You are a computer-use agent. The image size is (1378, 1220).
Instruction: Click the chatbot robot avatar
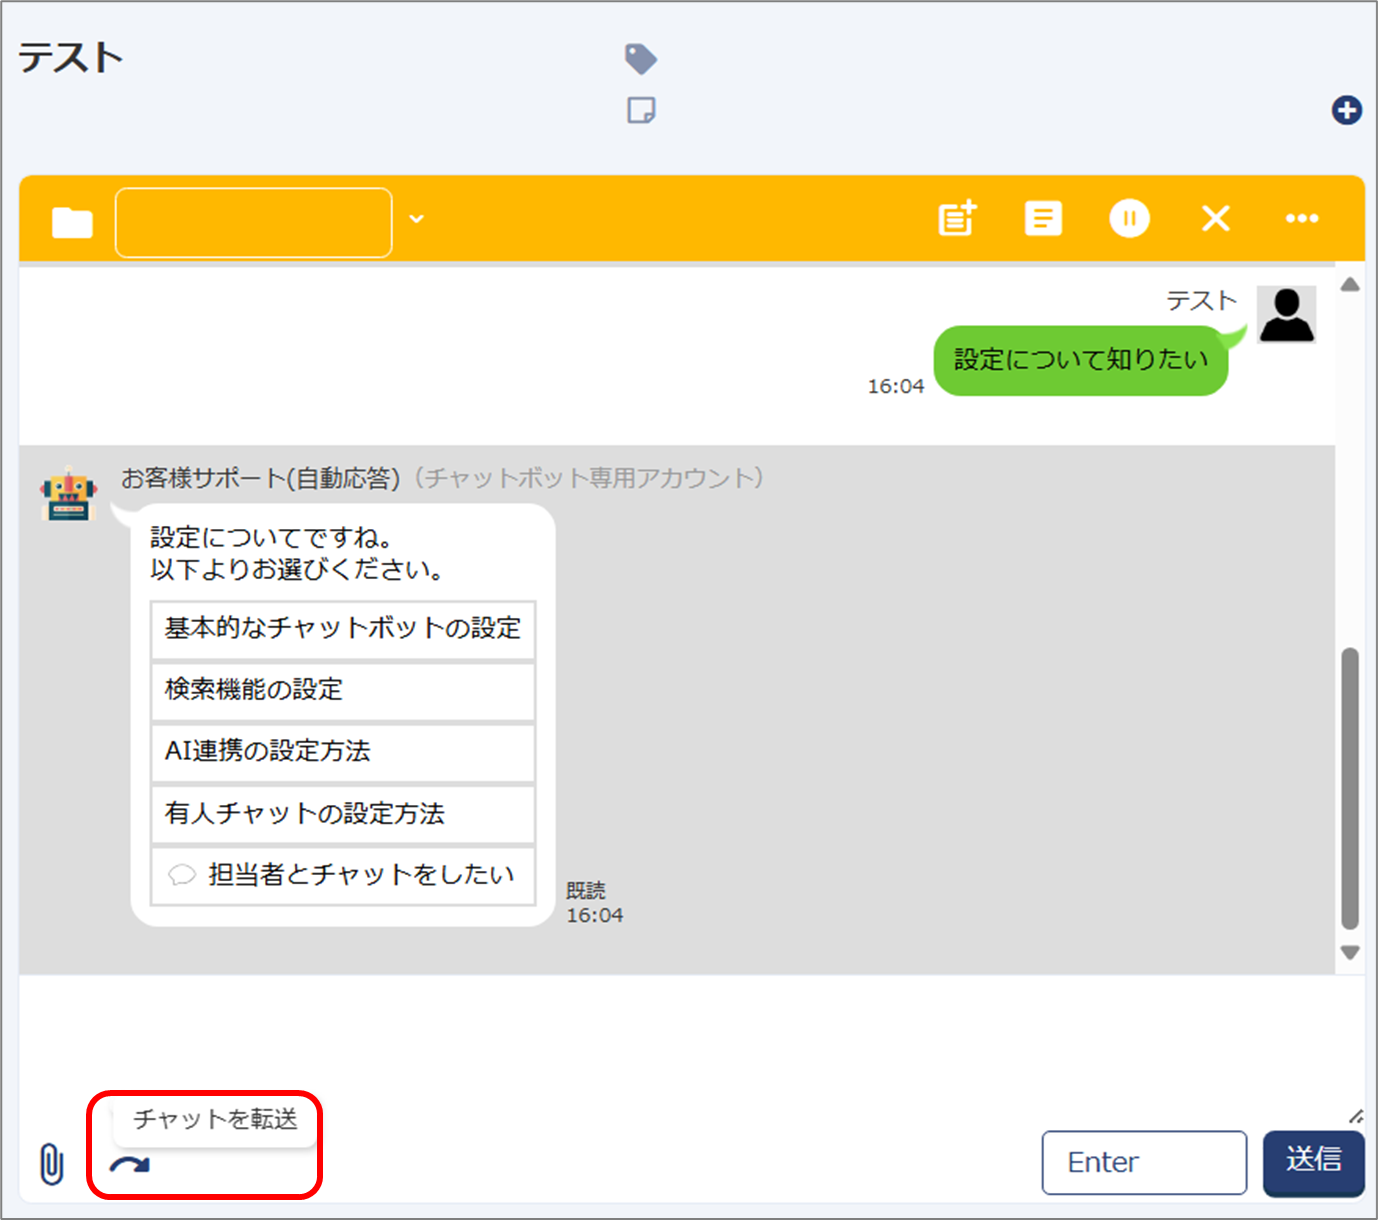coord(68,494)
